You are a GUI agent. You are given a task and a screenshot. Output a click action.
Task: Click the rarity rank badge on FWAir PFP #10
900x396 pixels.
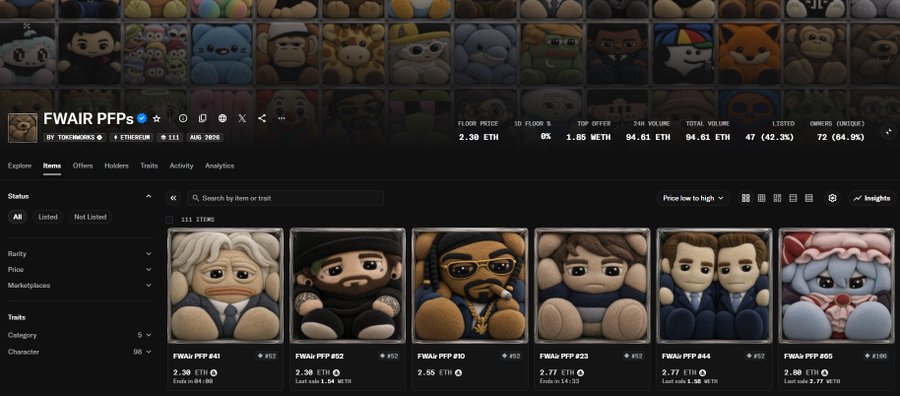tap(511, 356)
